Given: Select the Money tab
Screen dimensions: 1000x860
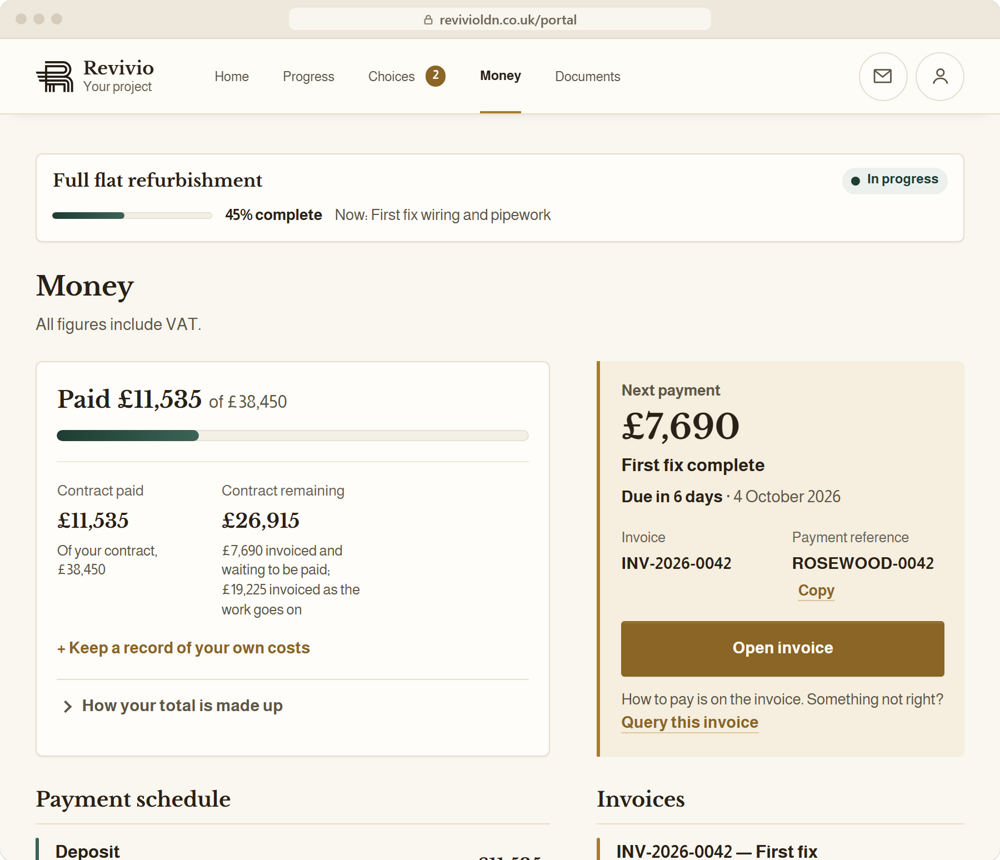Looking at the screenshot, I should pyautogui.click(x=501, y=76).
